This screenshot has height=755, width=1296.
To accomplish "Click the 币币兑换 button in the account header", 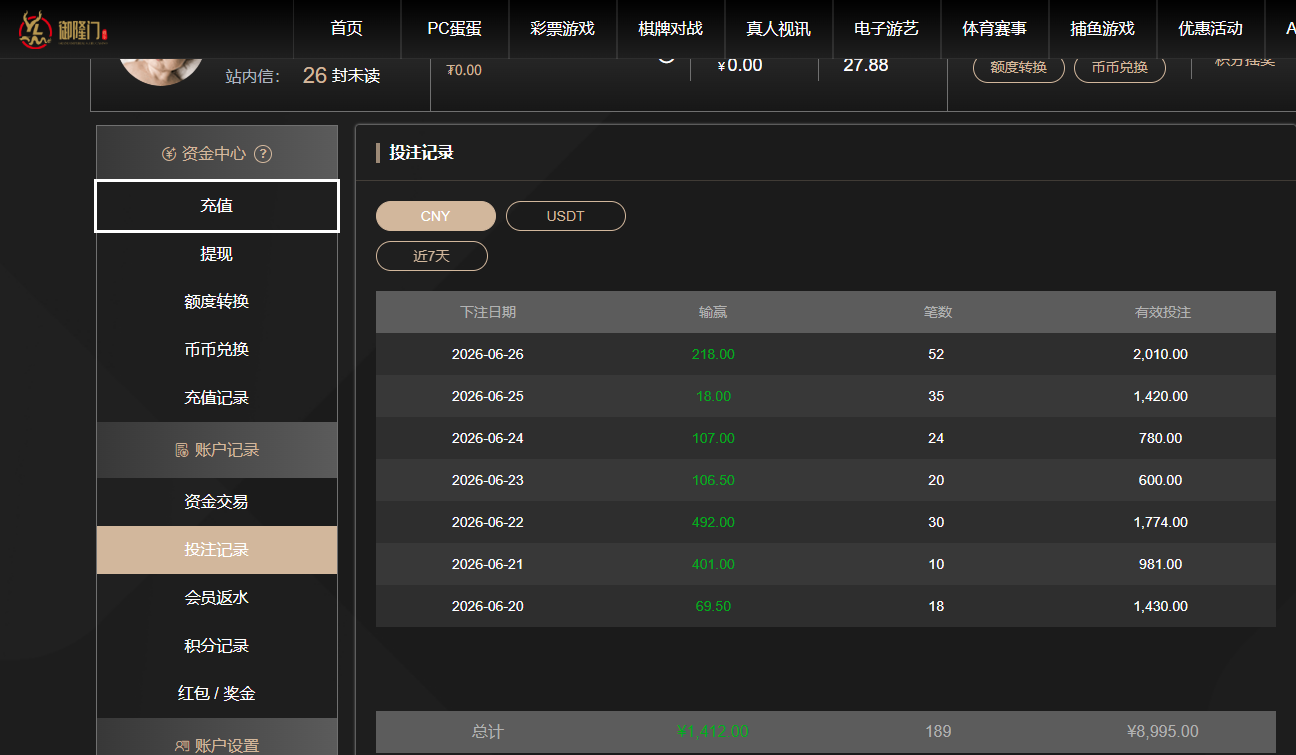I will point(1120,67).
